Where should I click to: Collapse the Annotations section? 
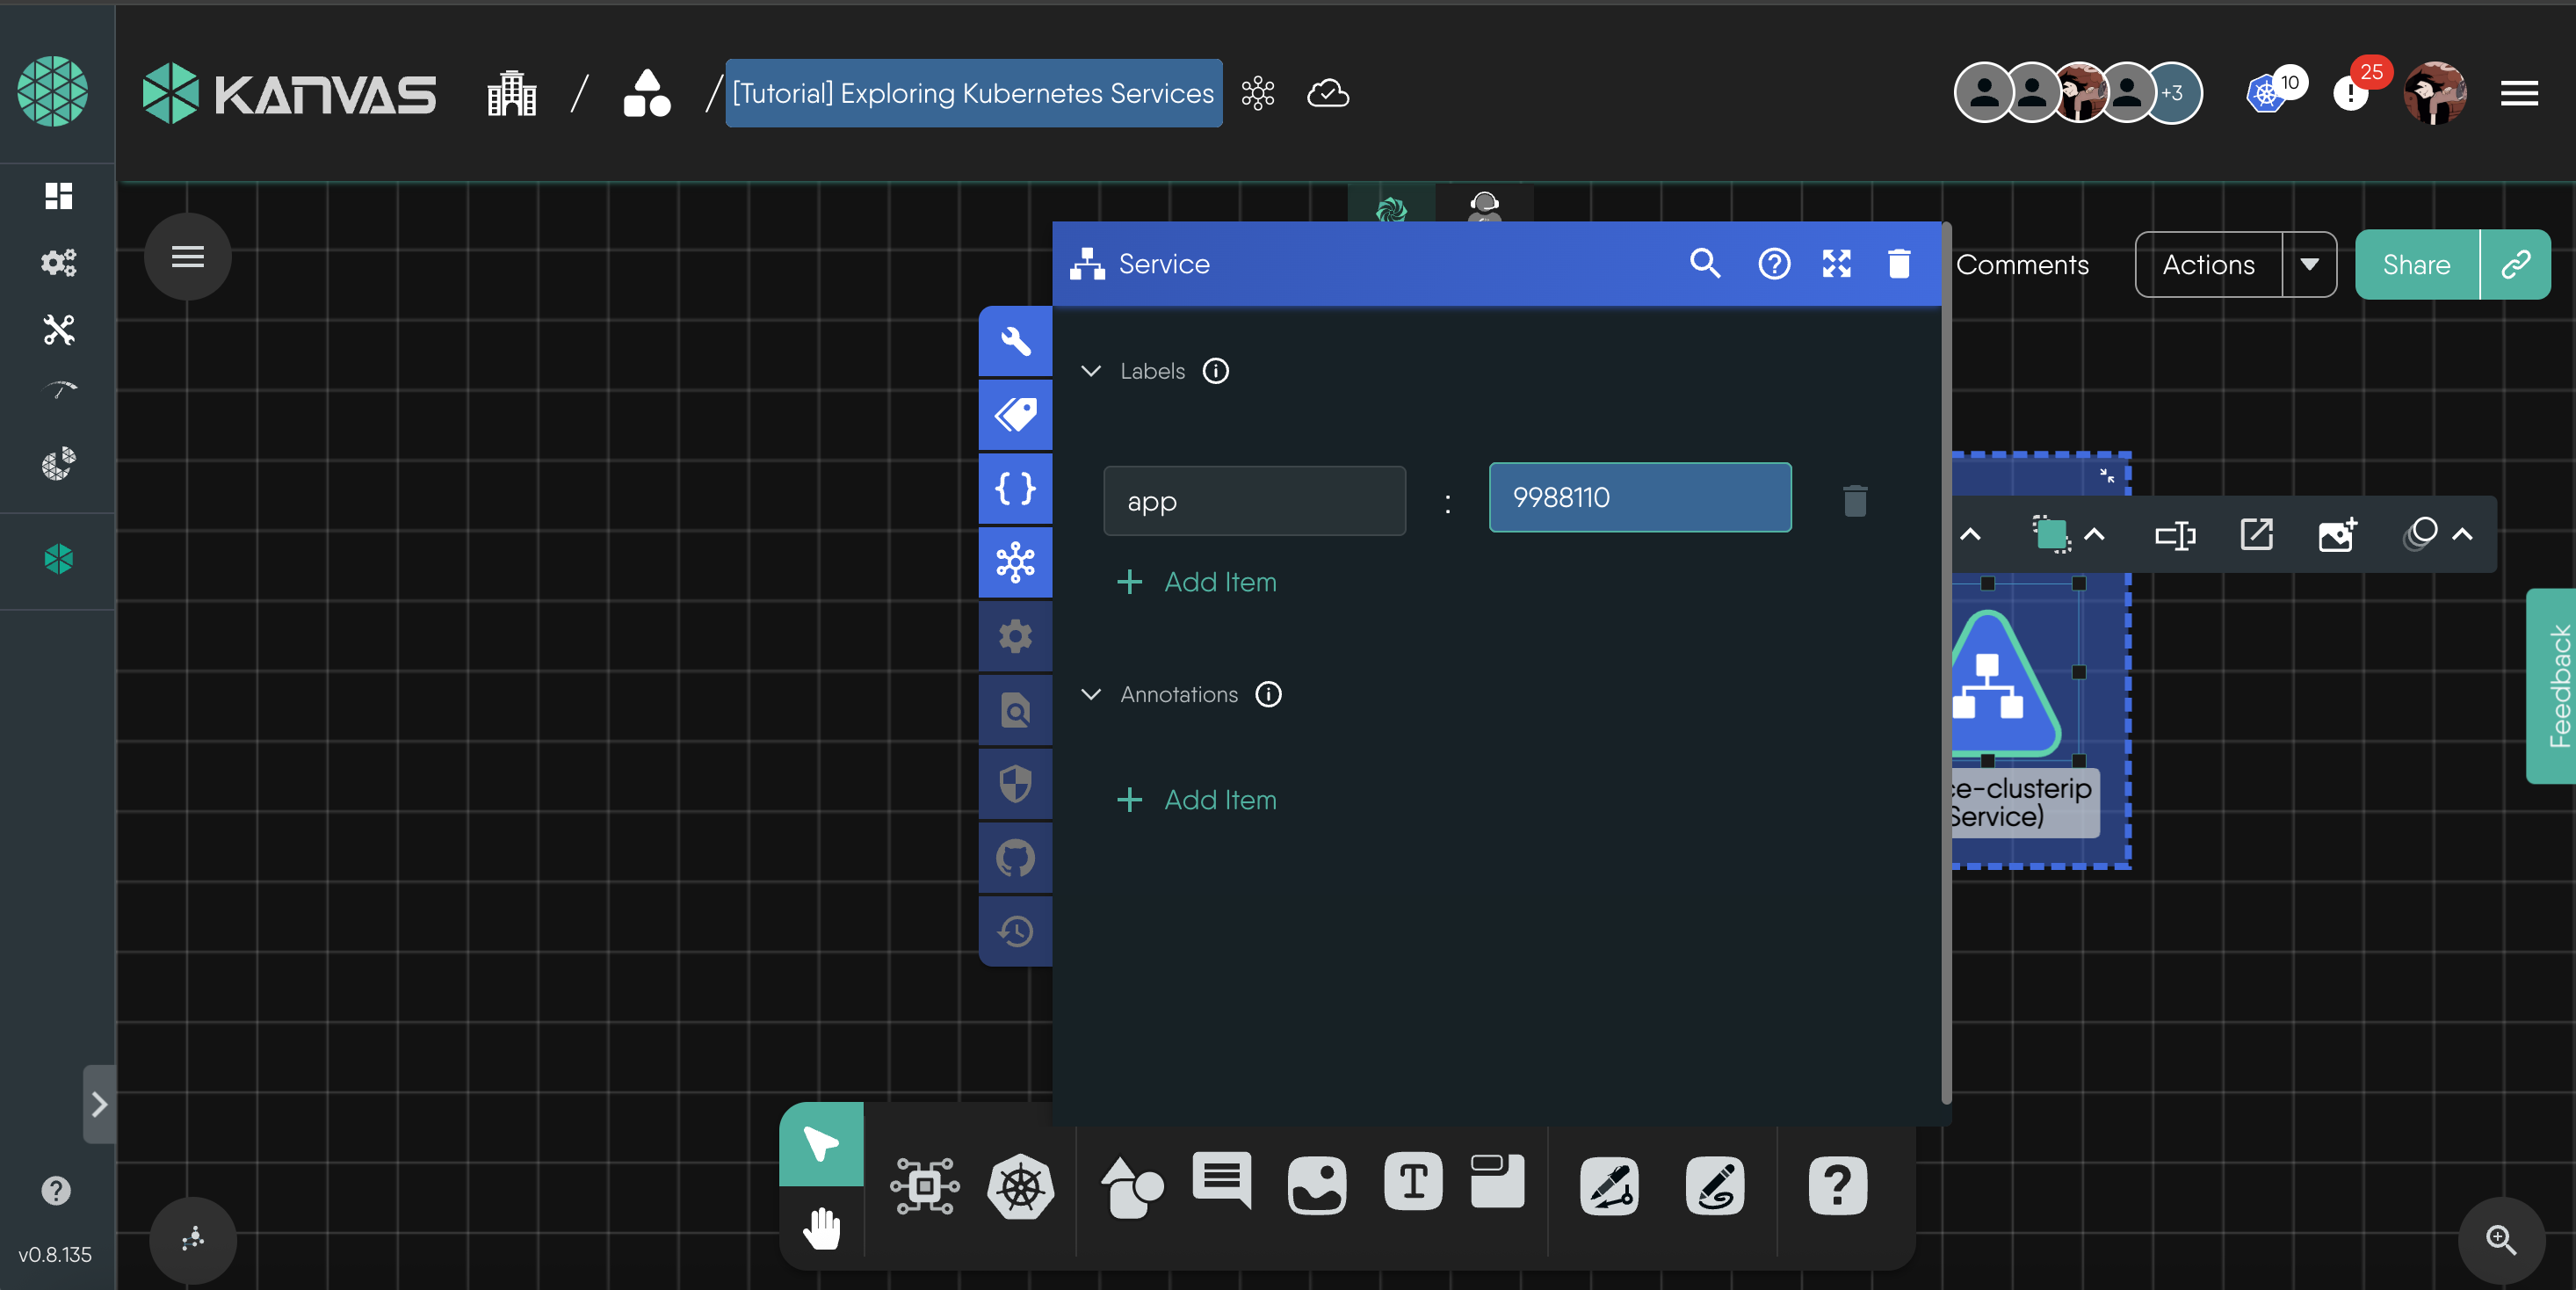tap(1091, 694)
